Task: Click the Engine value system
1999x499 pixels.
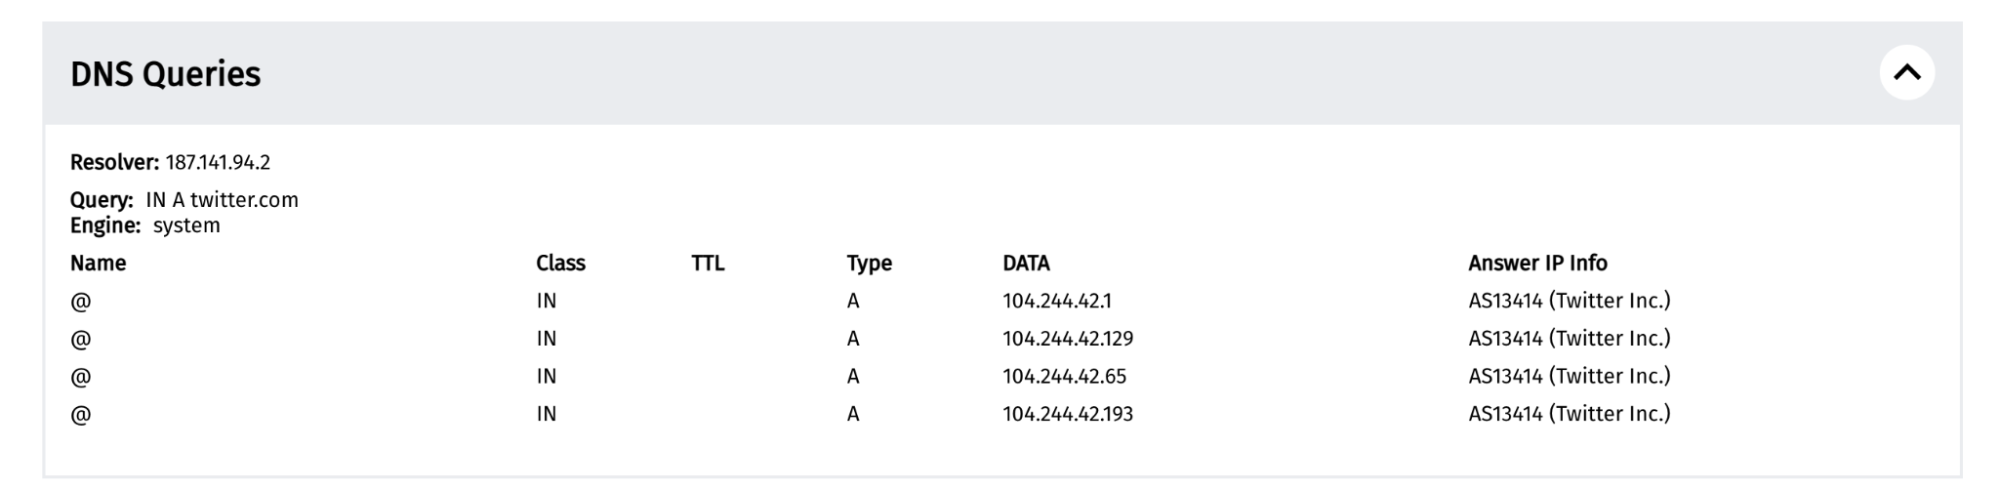Action: click(x=186, y=226)
